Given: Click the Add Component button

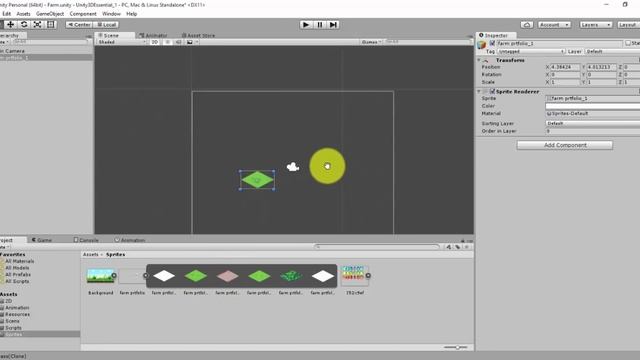Looking at the screenshot, I should coord(564,145).
